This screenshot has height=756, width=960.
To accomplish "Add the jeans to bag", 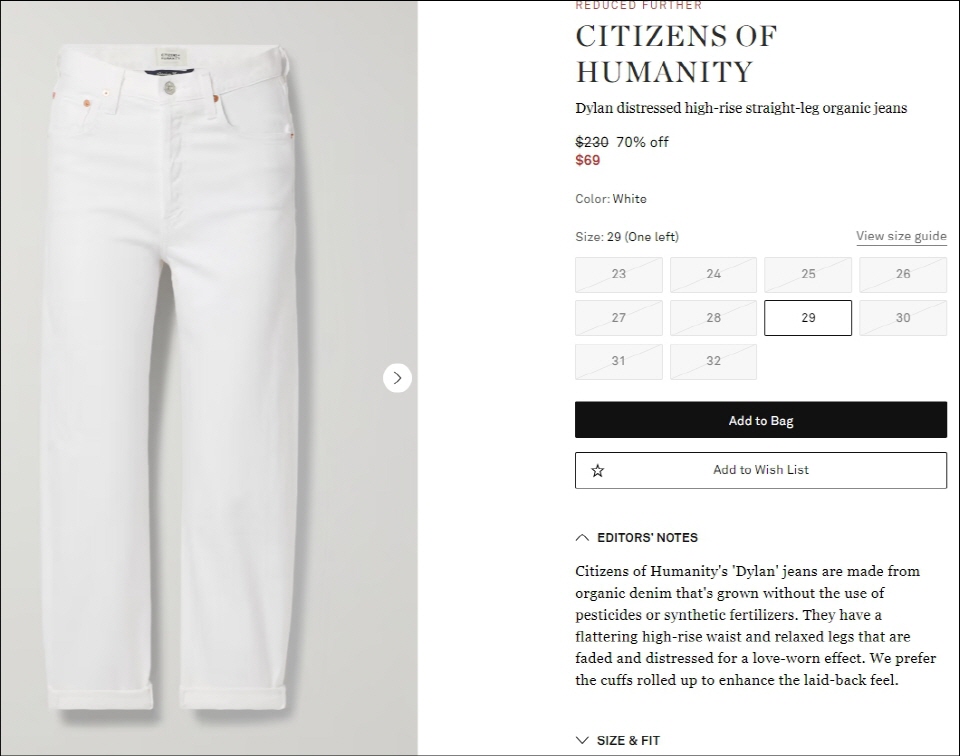I will [x=760, y=420].
